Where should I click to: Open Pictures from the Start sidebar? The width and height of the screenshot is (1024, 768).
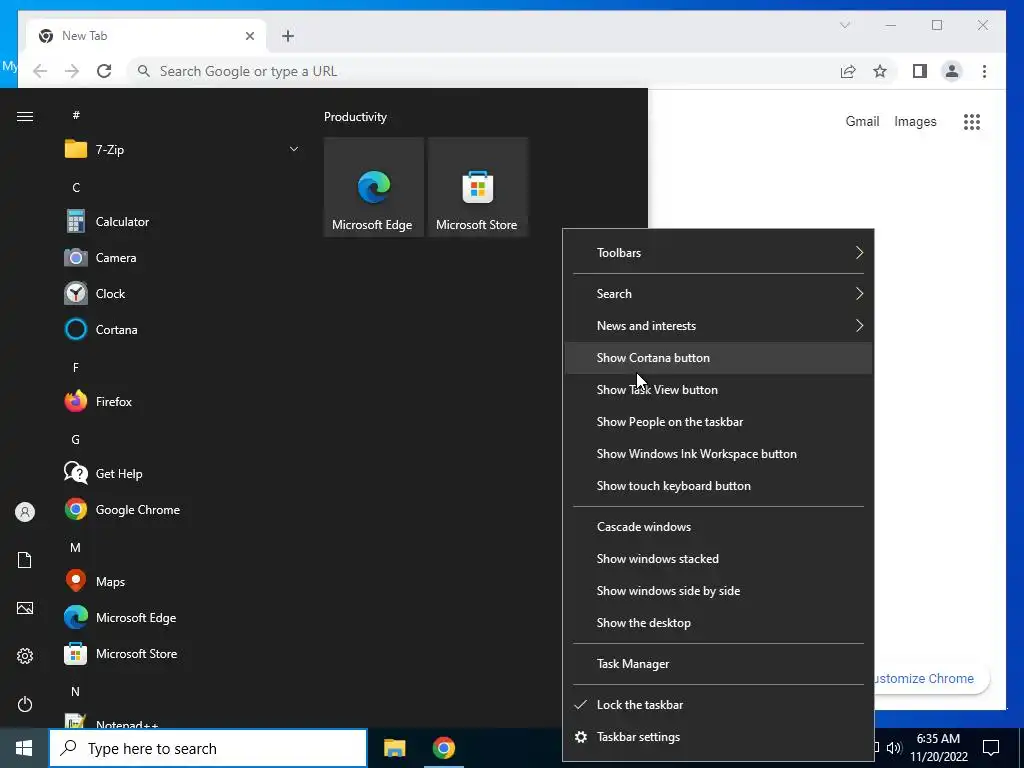(25, 608)
